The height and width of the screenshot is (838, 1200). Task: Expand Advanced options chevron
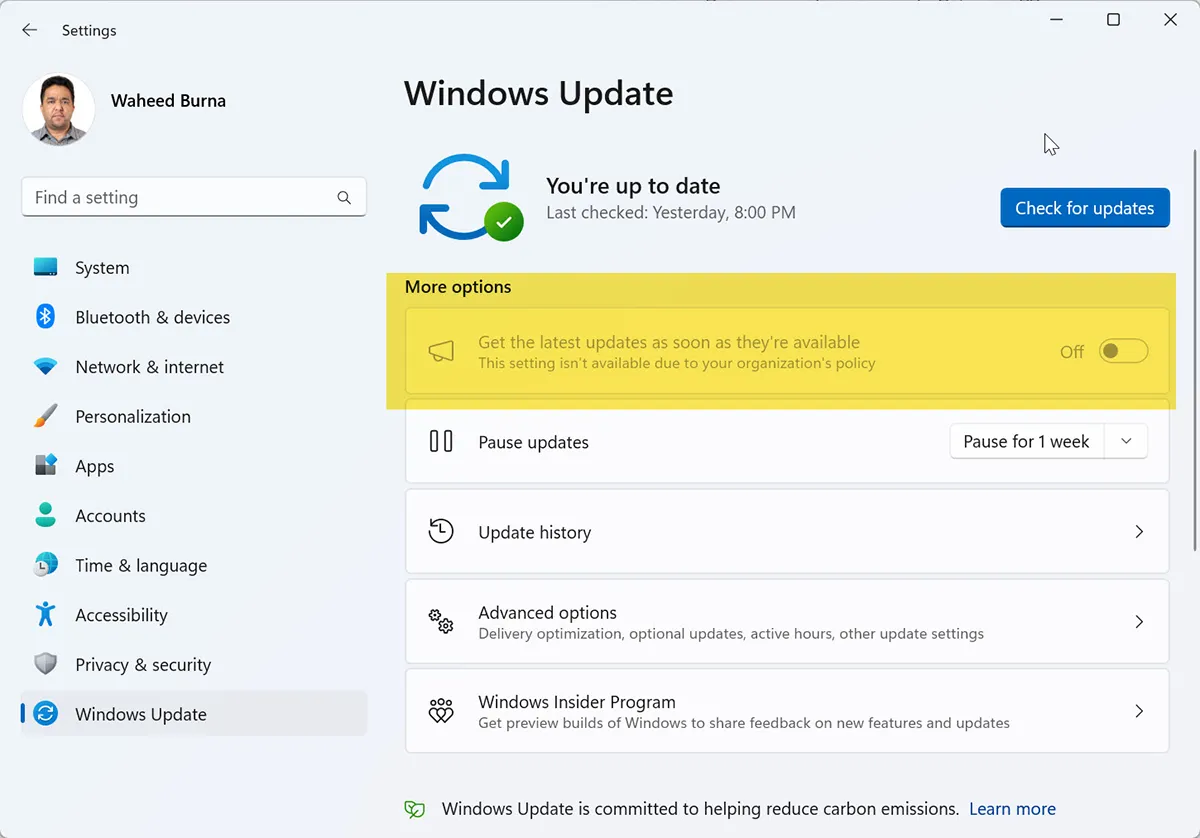coord(1139,622)
